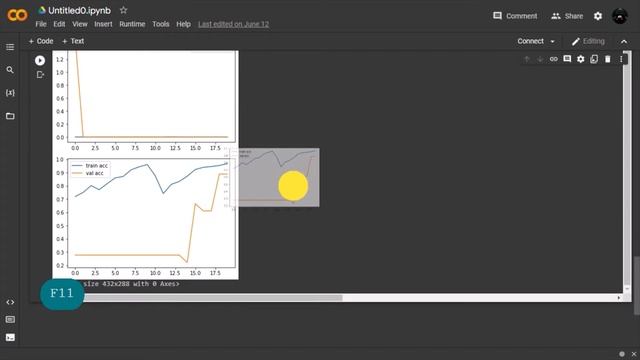Image resolution: width=640 pixels, height=360 pixels.
Task: Open the table of contents panel
Action: click(10, 47)
